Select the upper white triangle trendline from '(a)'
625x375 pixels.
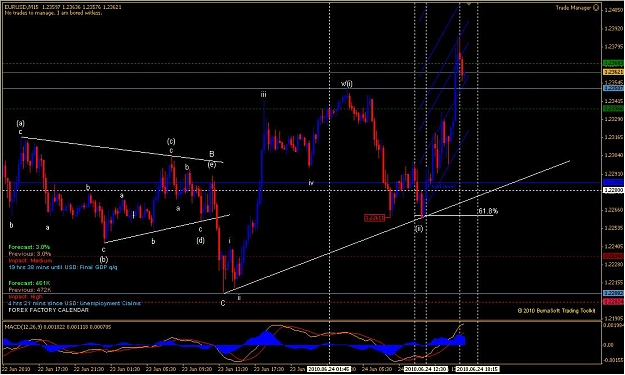click(x=122, y=150)
